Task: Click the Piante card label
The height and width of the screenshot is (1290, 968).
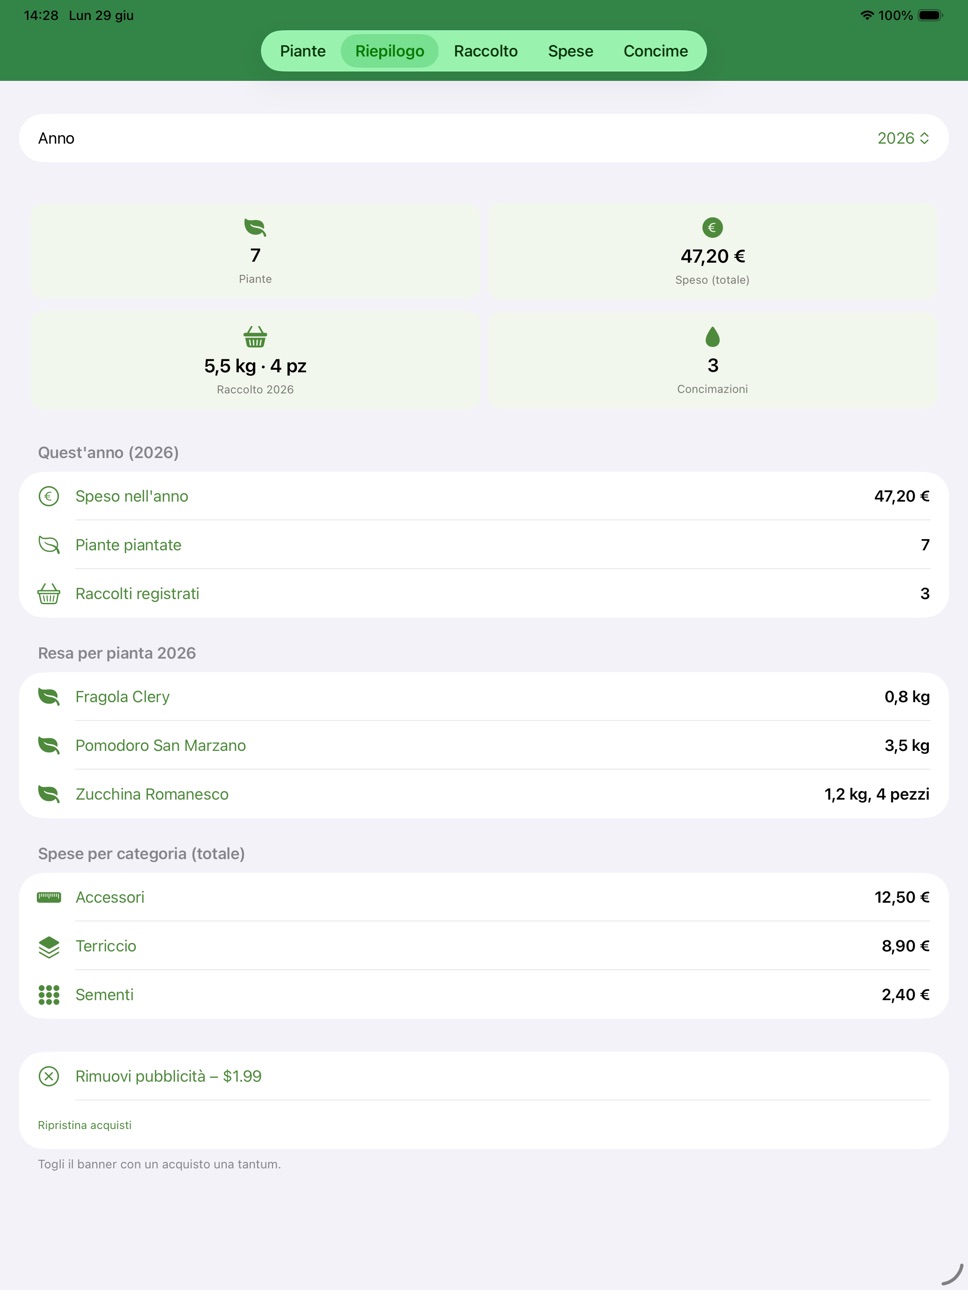Action: pos(255,279)
